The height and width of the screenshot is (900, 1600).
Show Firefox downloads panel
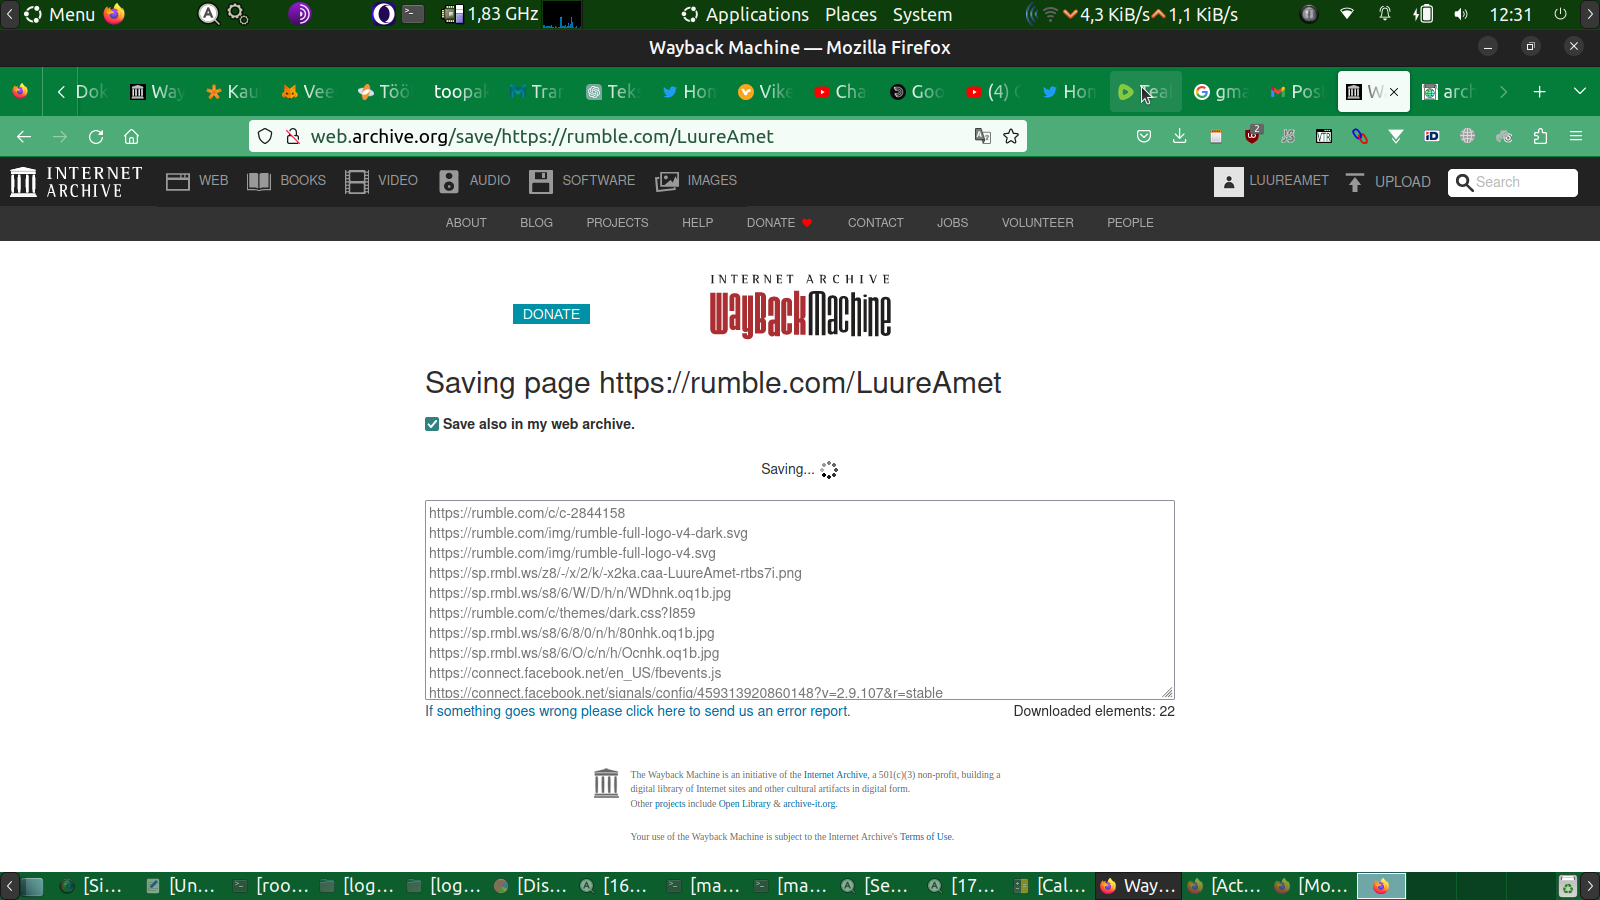click(x=1180, y=136)
